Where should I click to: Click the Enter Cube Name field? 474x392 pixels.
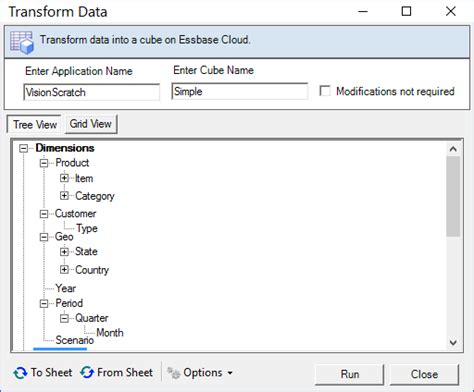pyautogui.click(x=240, y=91)
